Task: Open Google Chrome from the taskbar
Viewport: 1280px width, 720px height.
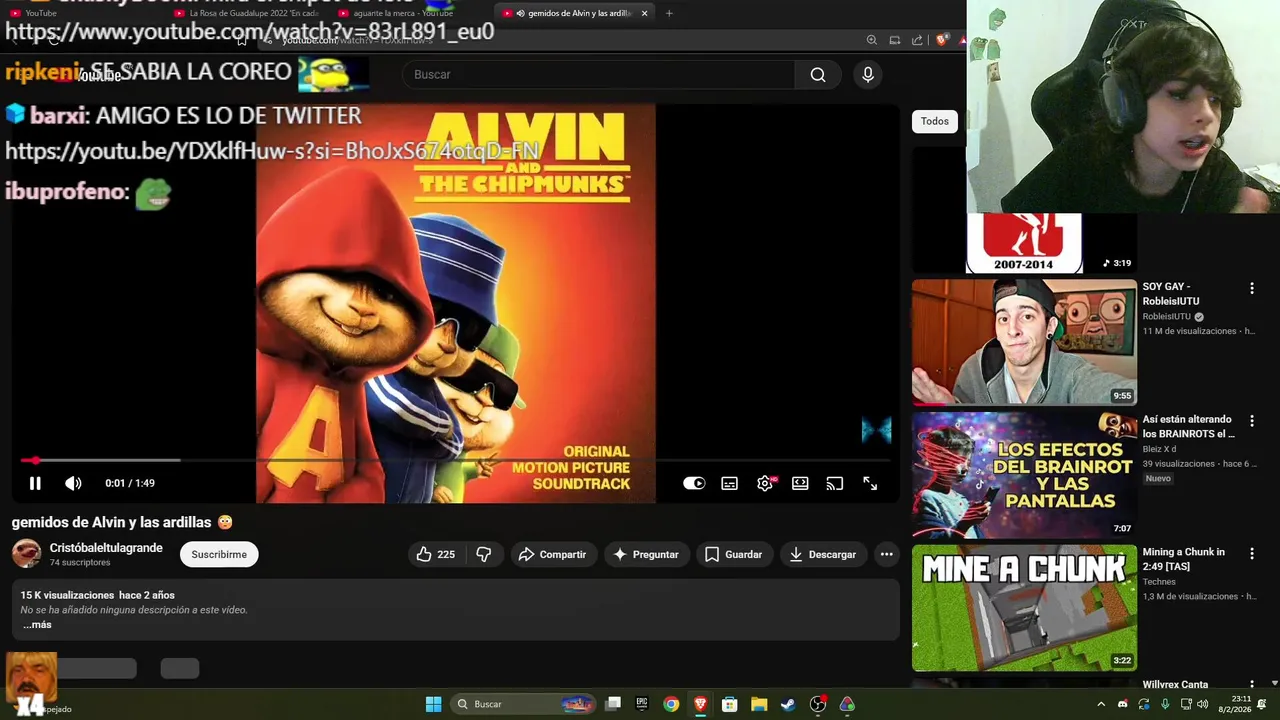Action: click(x=671, y=704)
